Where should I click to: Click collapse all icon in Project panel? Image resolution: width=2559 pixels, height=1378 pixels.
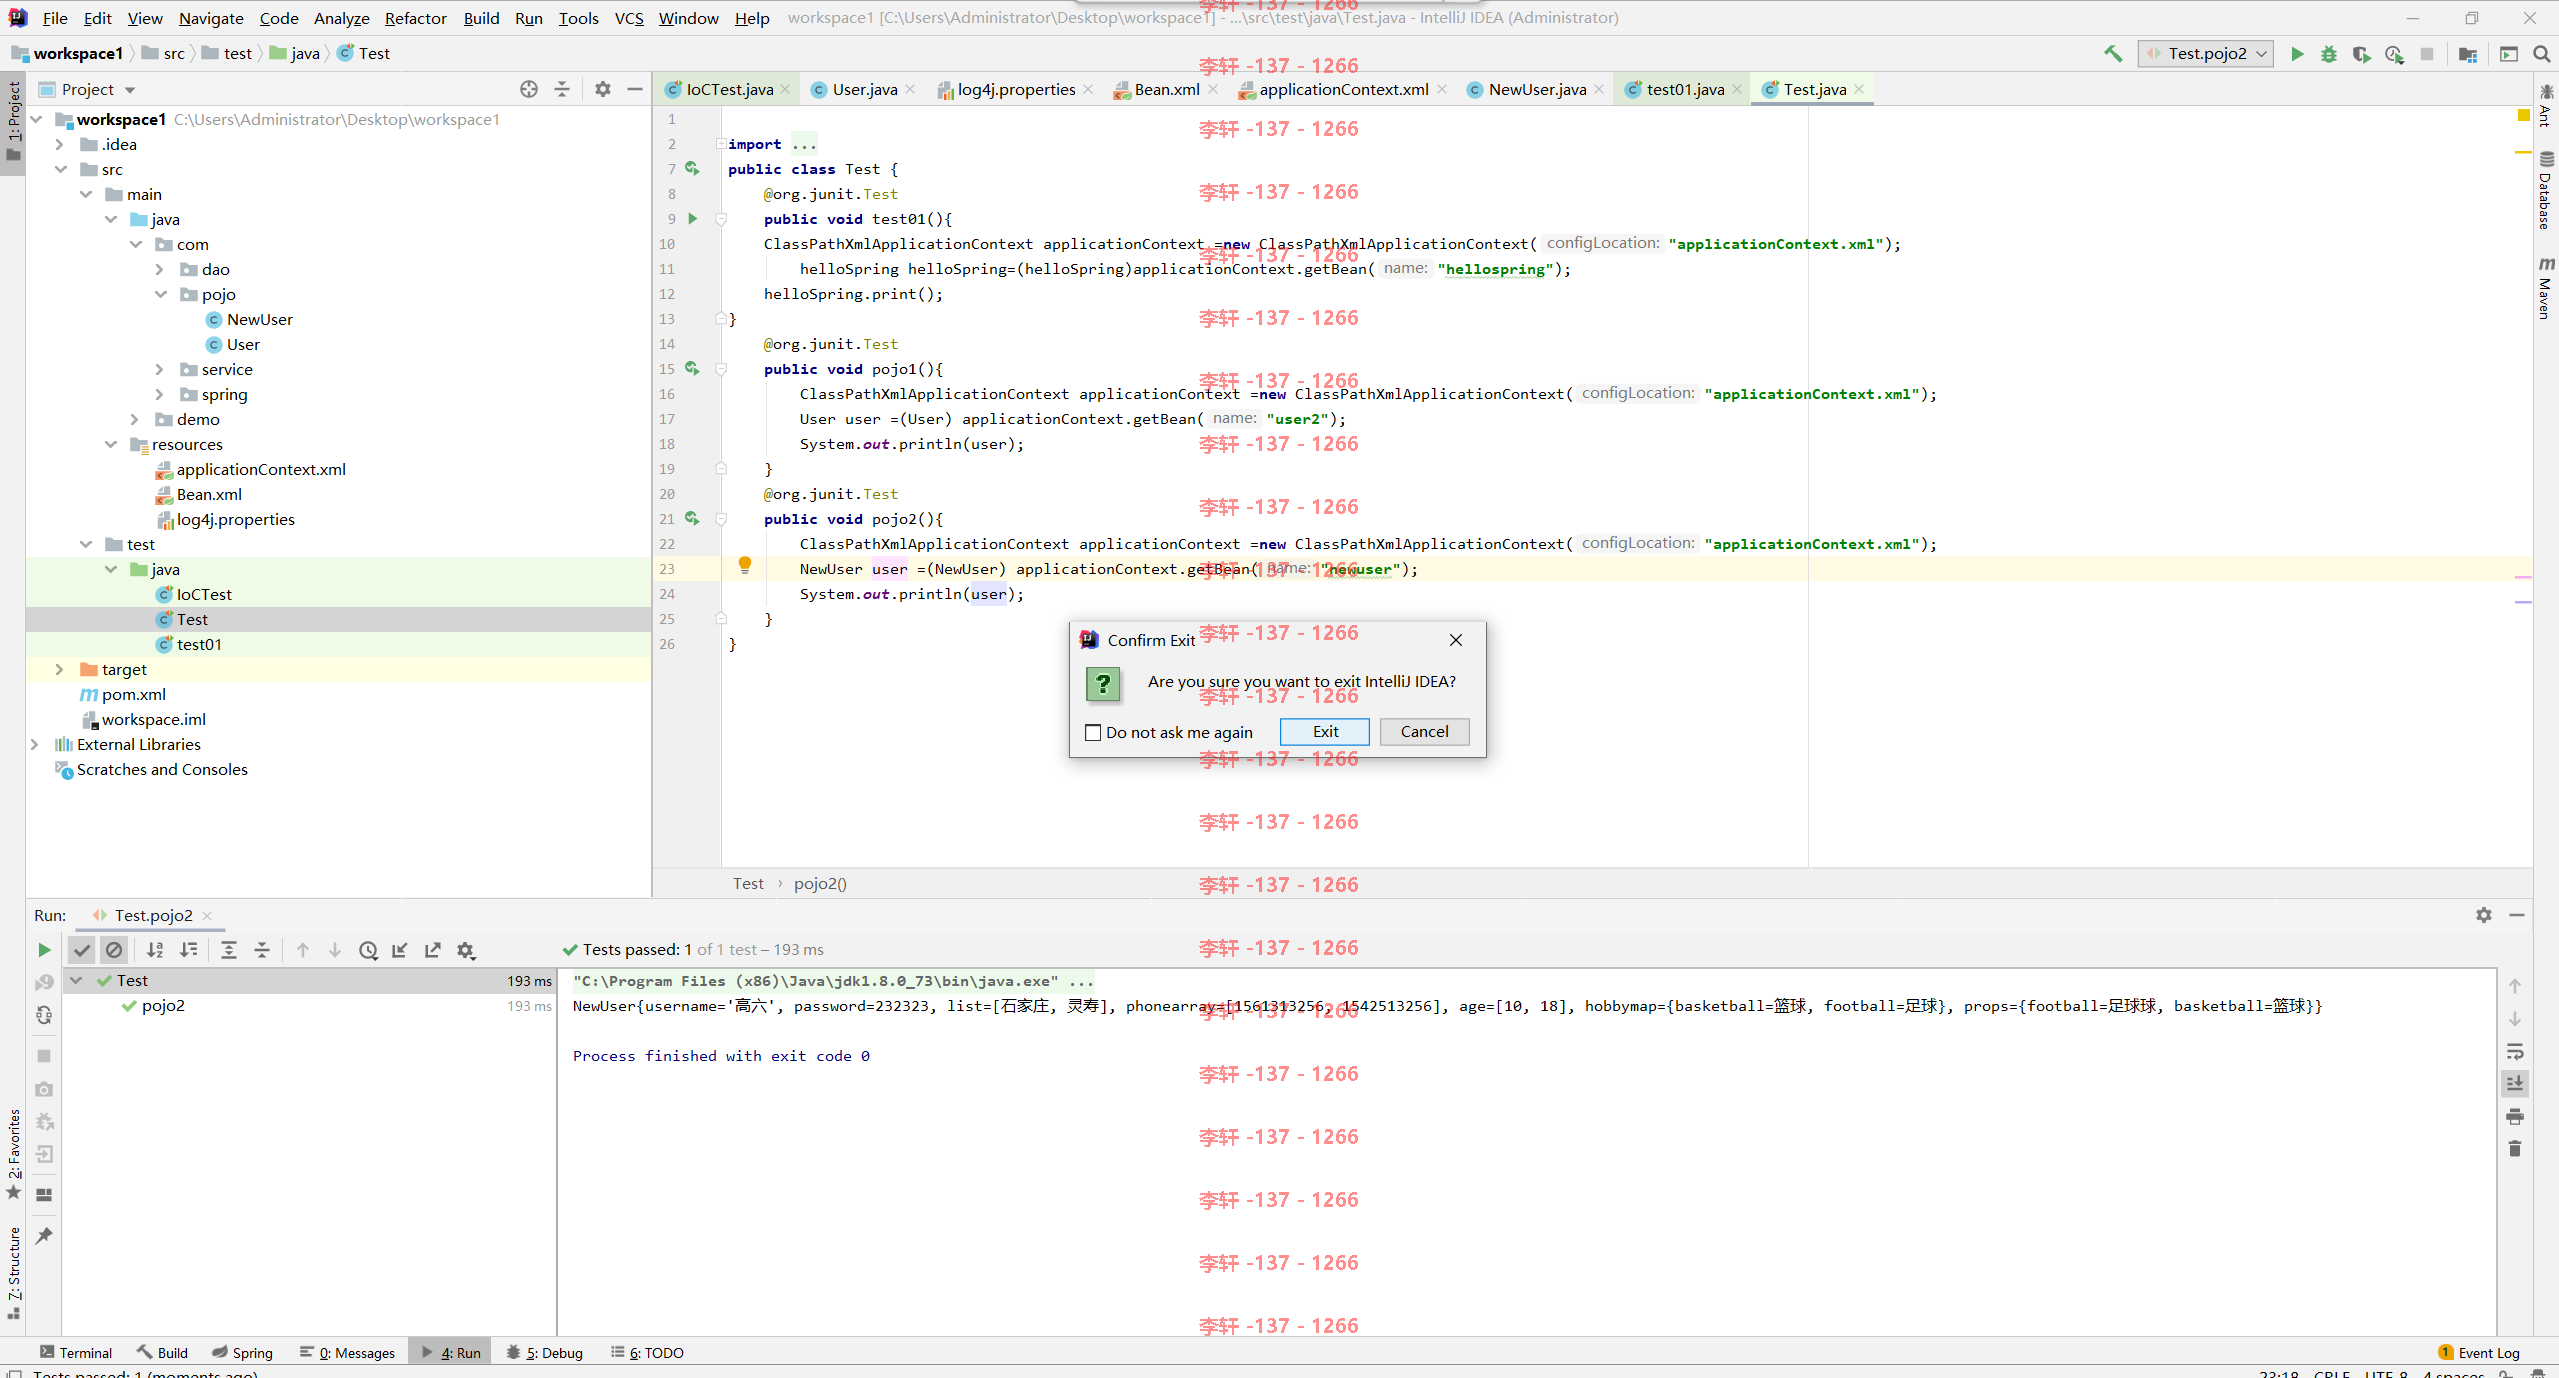click(562, 89)
